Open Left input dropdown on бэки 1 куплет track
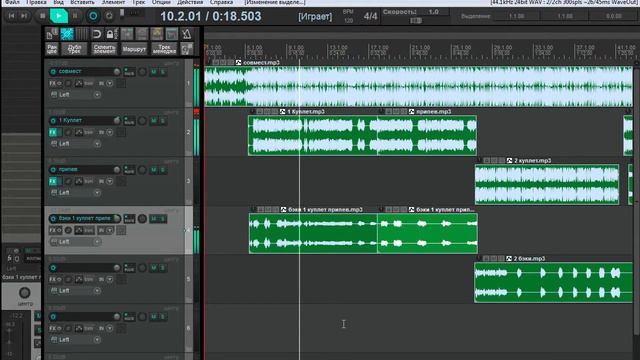The image size is (640, 360). [x=97, y=242]
